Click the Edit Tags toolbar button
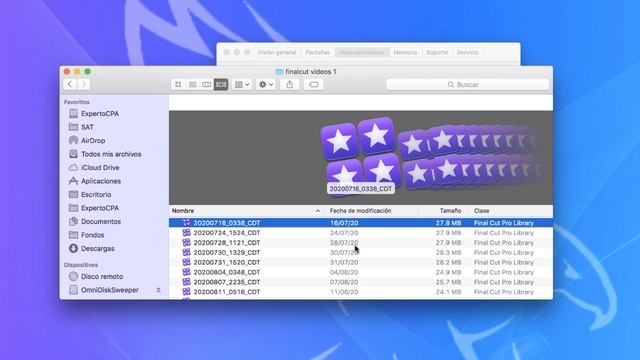The image size is (640, 360). coord(313,84)
